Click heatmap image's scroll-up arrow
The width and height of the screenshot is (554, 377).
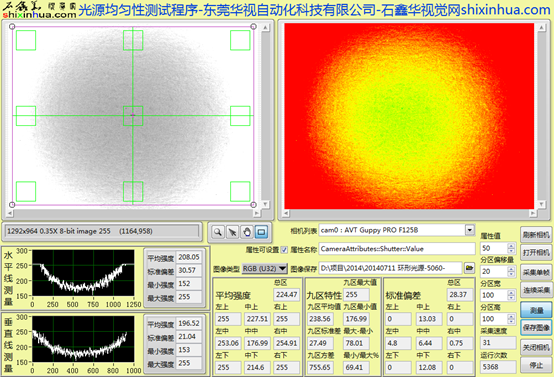pos(541,27)
